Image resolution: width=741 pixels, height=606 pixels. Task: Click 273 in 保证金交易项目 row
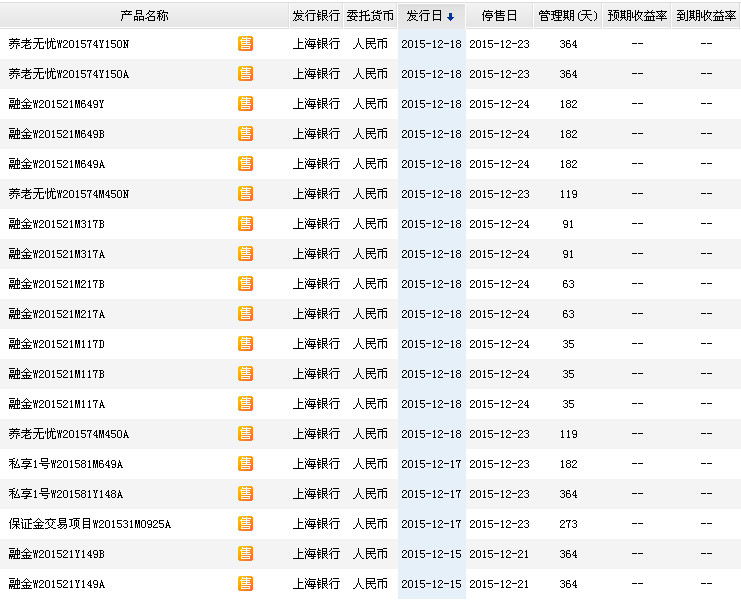(568, 524)
